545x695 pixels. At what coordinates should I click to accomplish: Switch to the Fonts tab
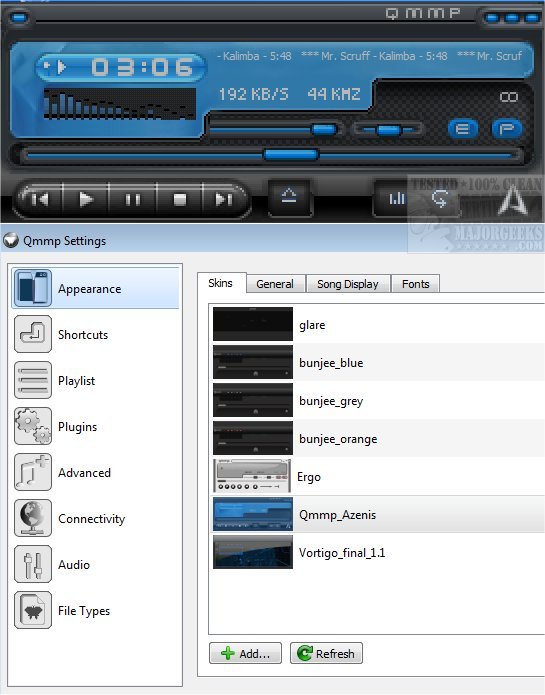(x=416, y=284)
